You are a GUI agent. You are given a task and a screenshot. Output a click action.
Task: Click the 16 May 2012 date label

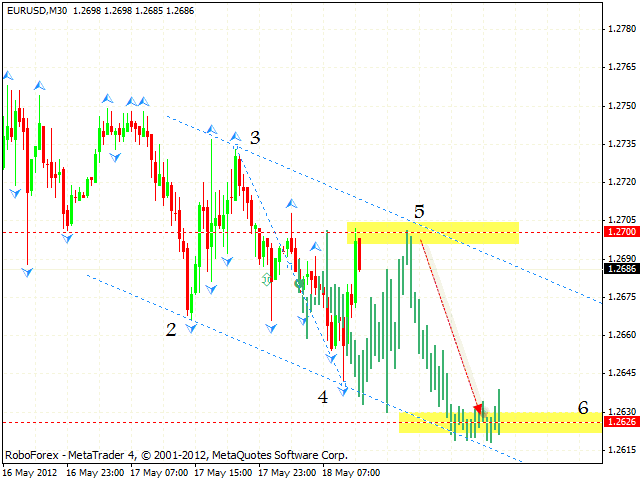click(x=28, y=471)
